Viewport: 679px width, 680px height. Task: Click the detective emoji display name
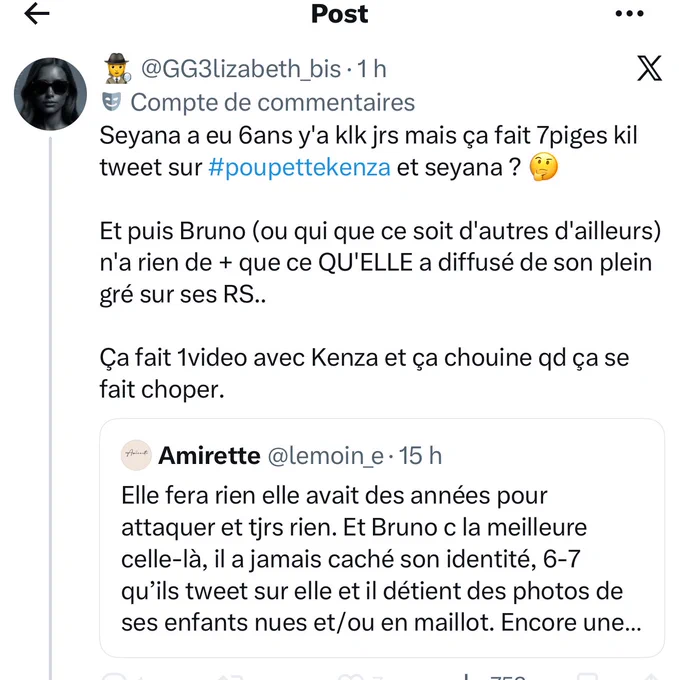117,69
